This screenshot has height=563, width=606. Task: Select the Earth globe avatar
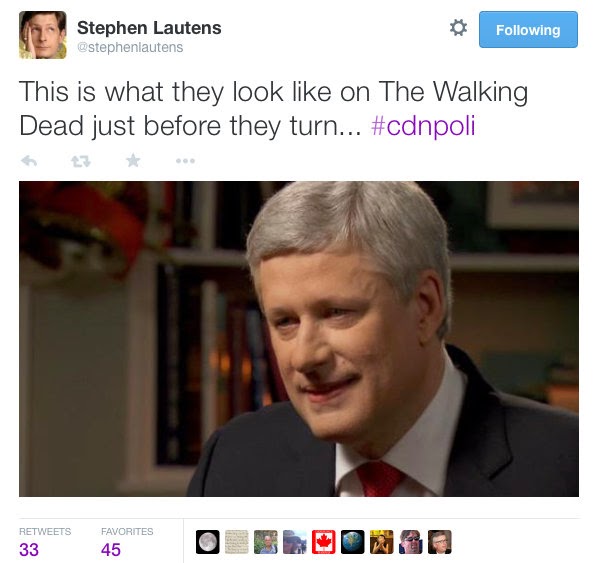[x=352, y=542]
